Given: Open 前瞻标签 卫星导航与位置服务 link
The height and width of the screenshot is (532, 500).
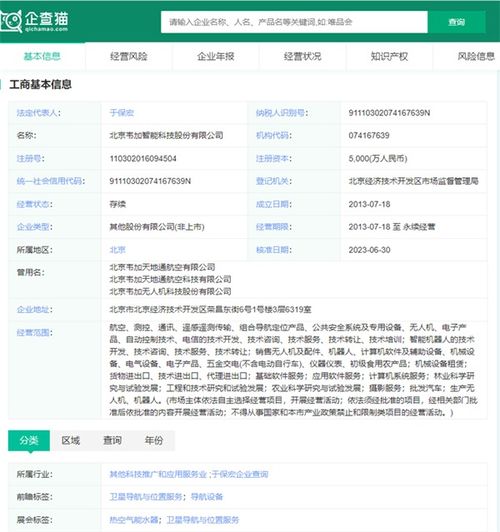Looking at the screenshot, I should pyautogui.click(x=146, y=497).
